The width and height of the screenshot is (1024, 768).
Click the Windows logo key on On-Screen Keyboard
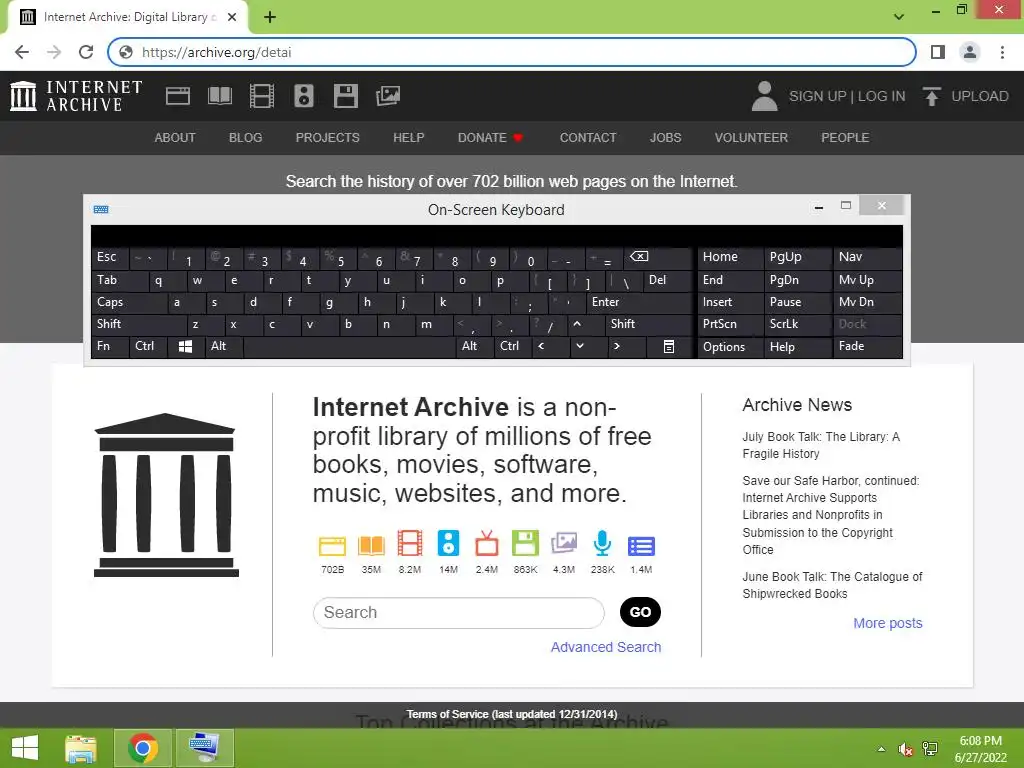pyautogui.click(x=185, y=347)
